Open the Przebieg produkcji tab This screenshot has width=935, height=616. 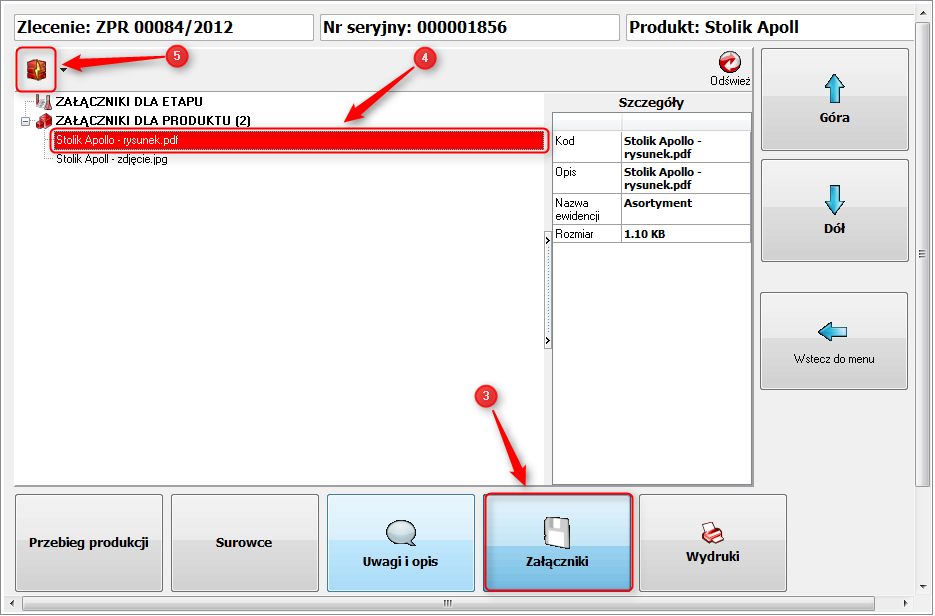point(89,543)
